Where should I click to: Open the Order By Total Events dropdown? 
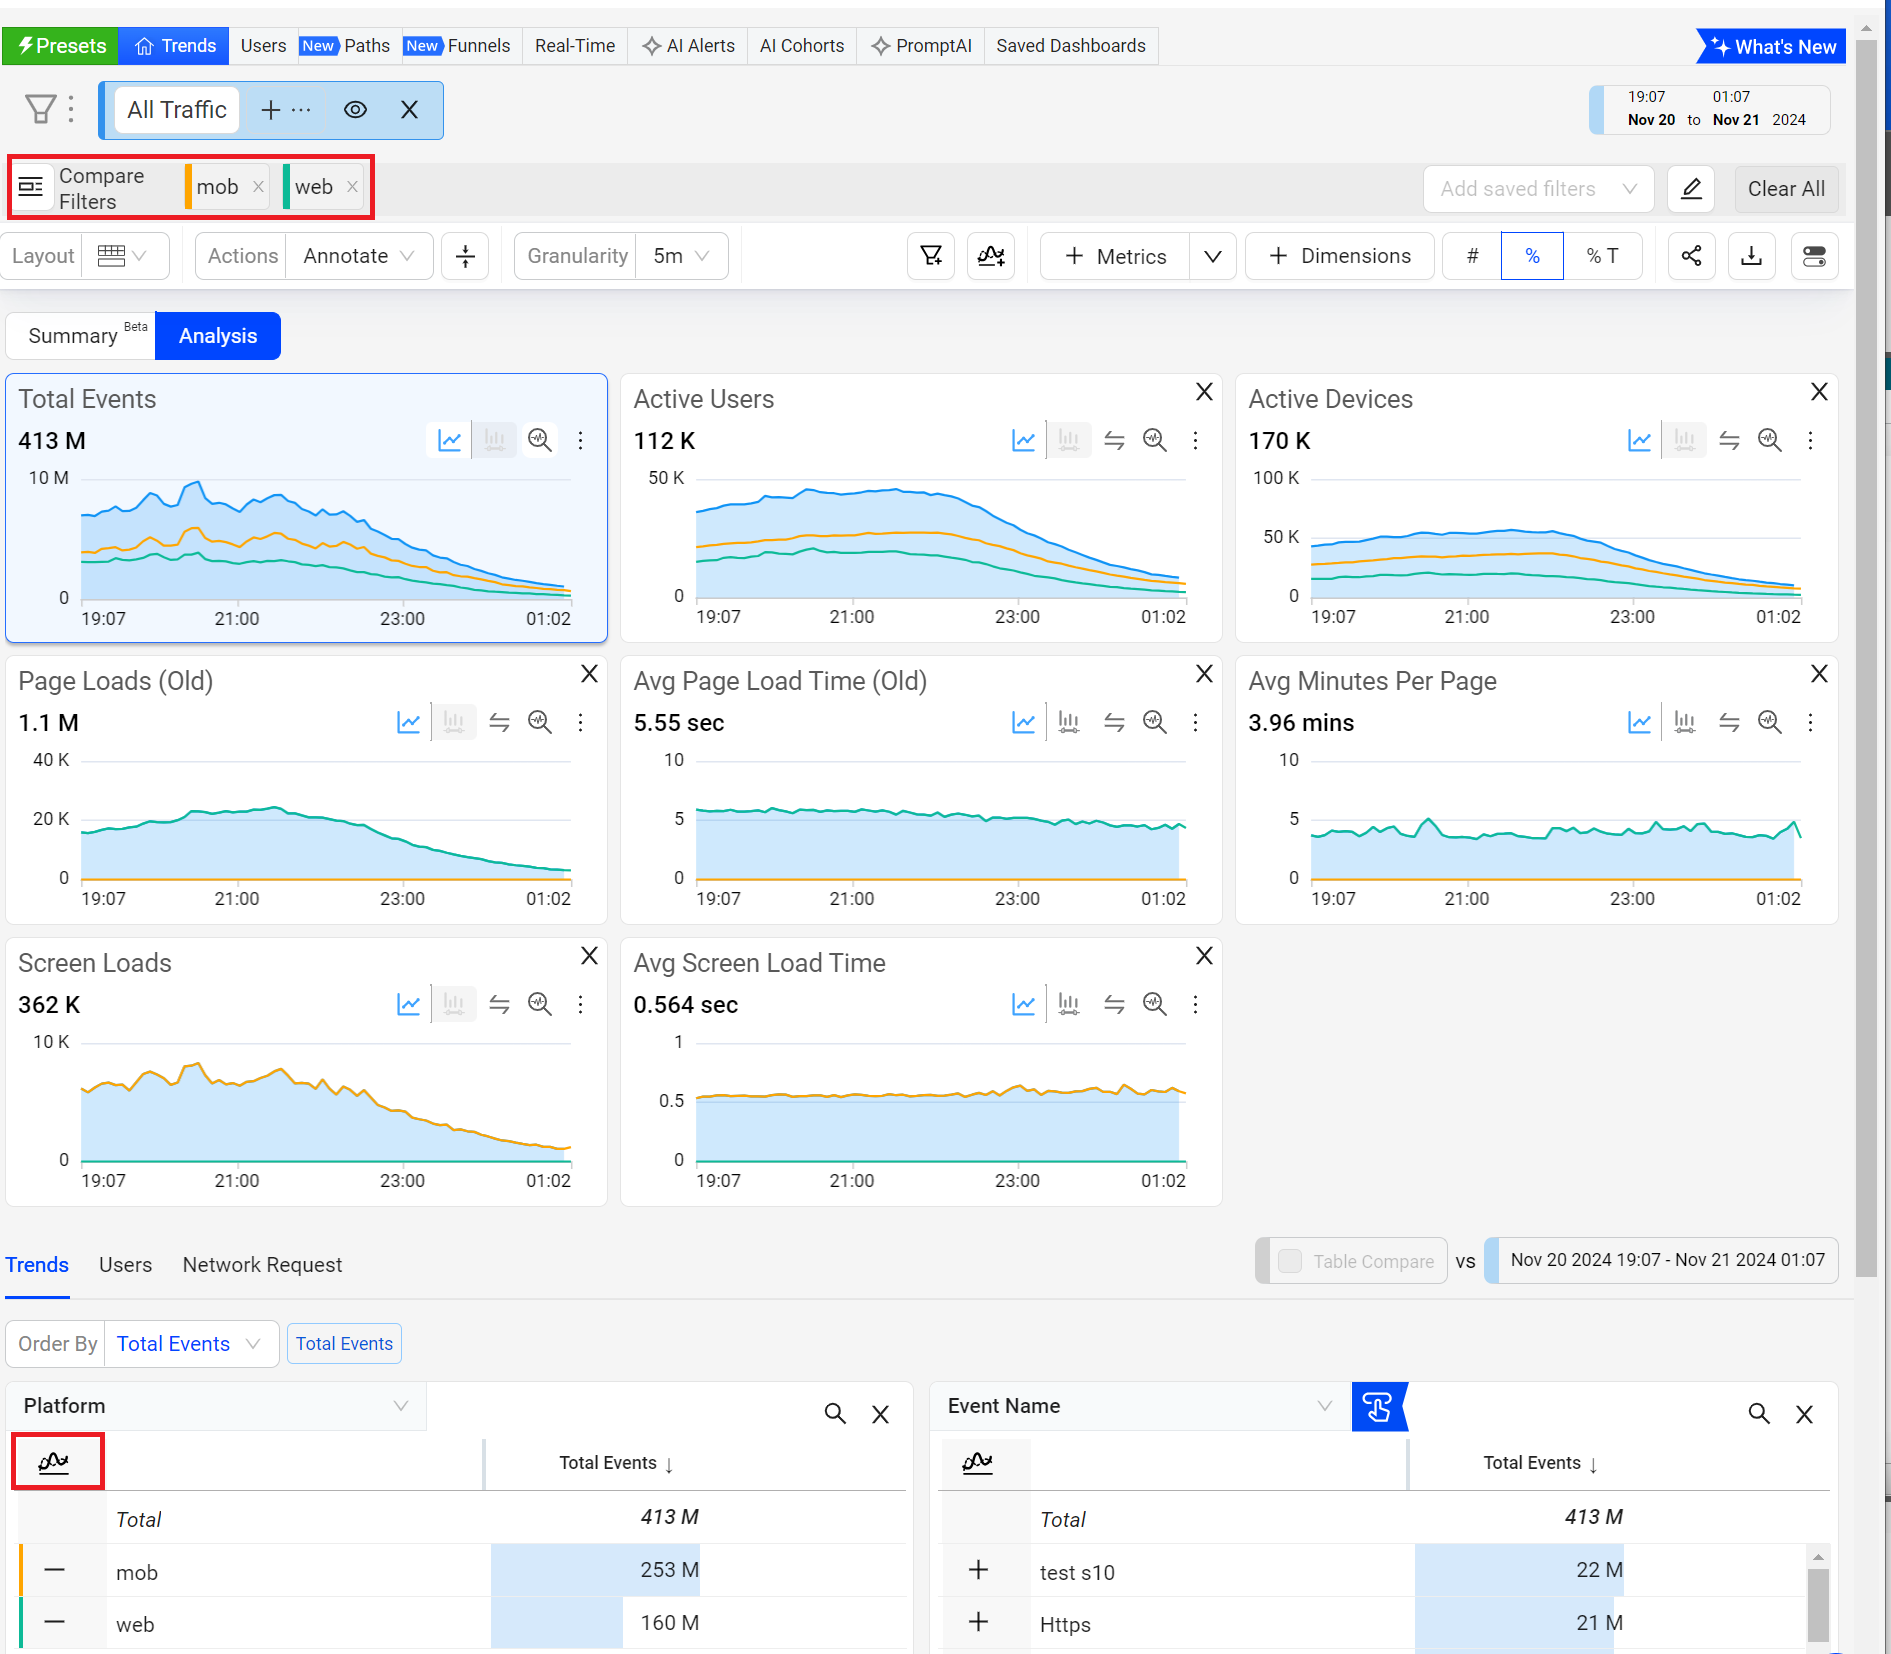(x=189, y=1343)
